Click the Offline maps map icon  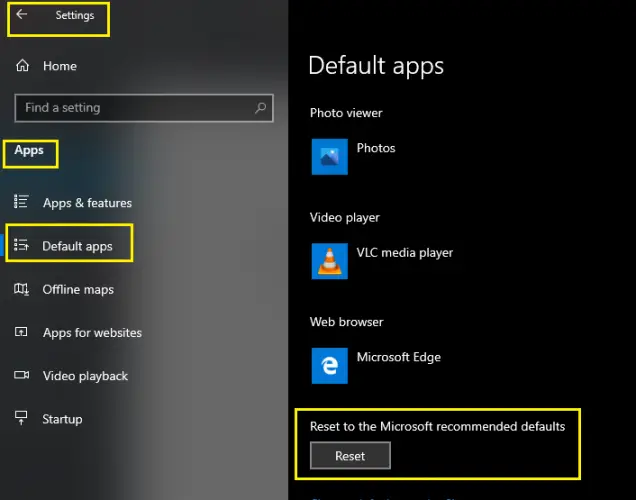pyautogui.click(x=21, y=289)
